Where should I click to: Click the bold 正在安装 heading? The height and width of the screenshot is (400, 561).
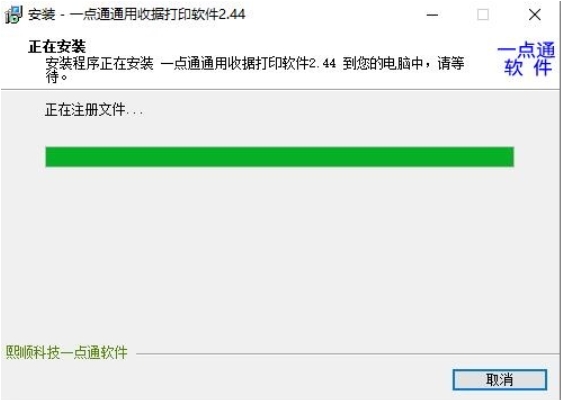click(x=57, y=47)
